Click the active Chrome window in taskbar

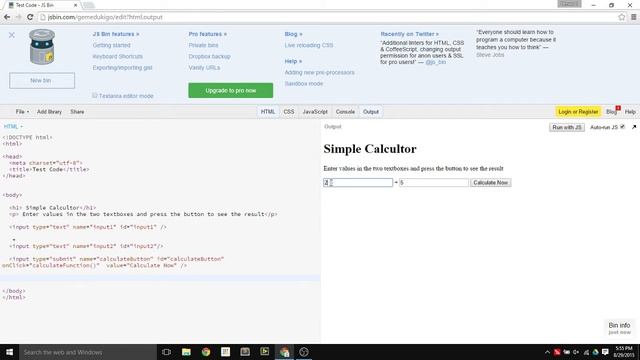click(284, 352)
